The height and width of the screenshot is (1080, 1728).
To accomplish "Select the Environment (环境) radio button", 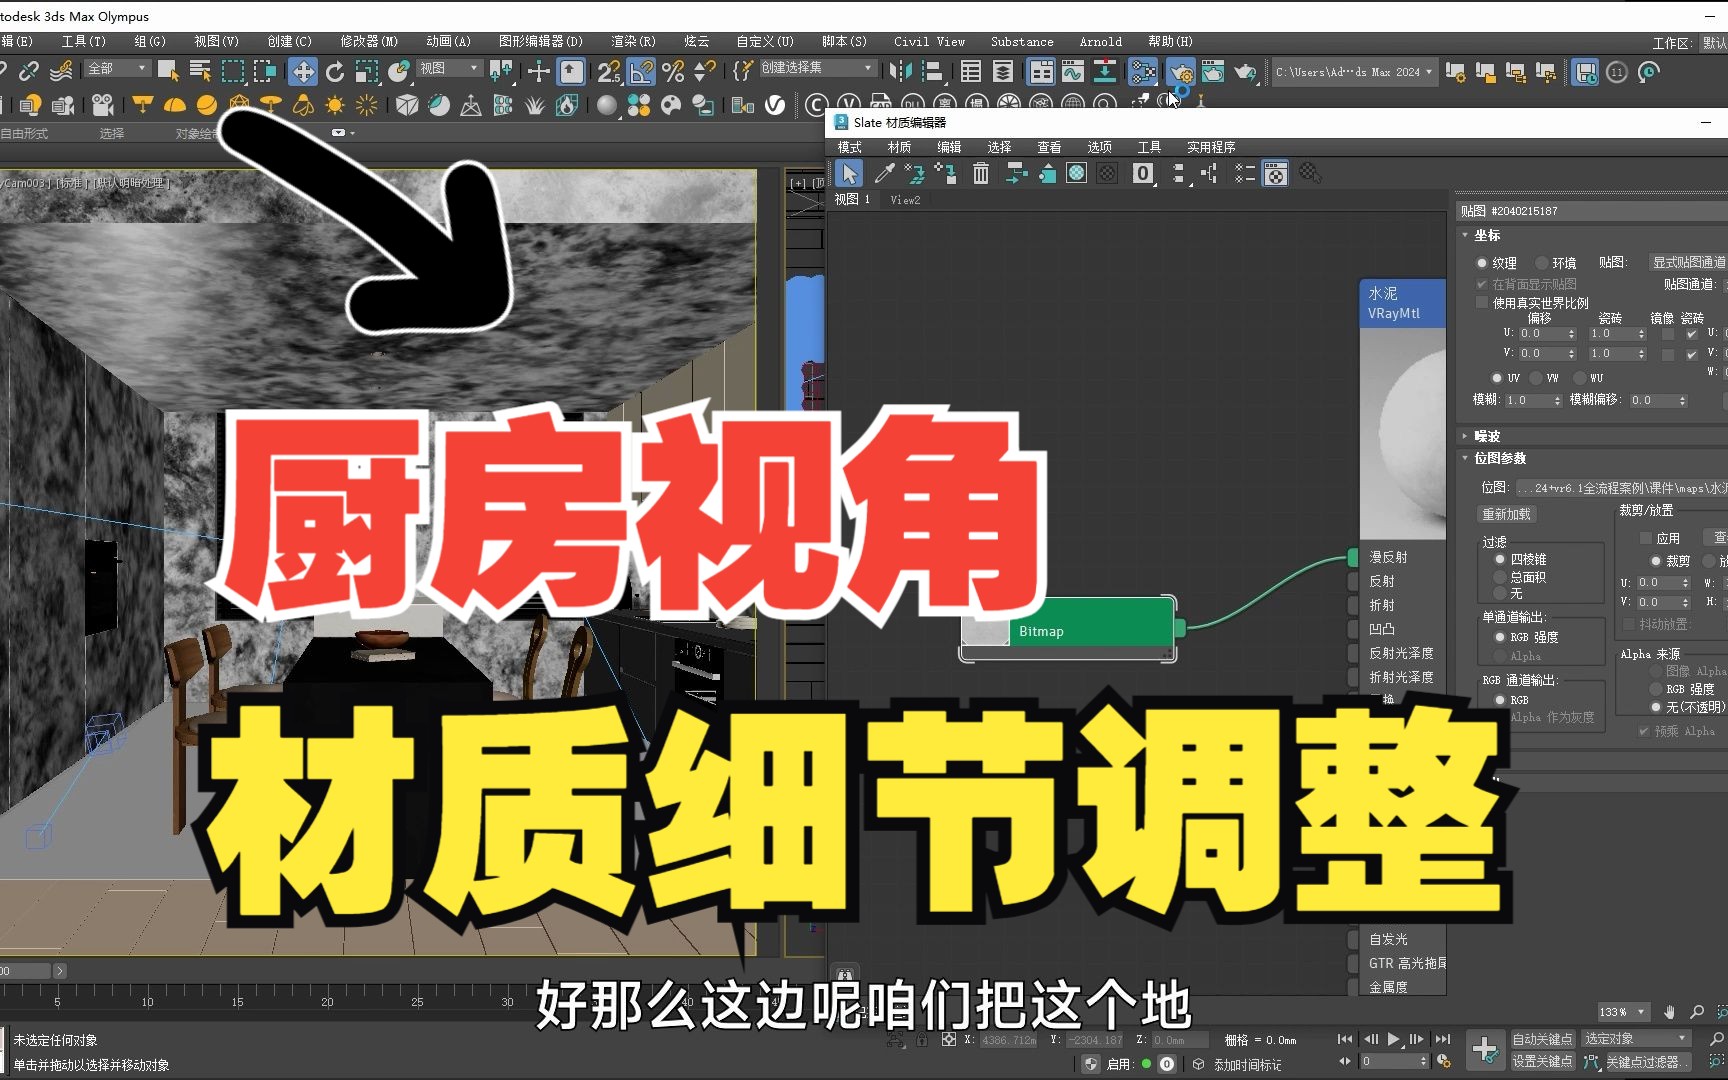I will coord(1541,263).
